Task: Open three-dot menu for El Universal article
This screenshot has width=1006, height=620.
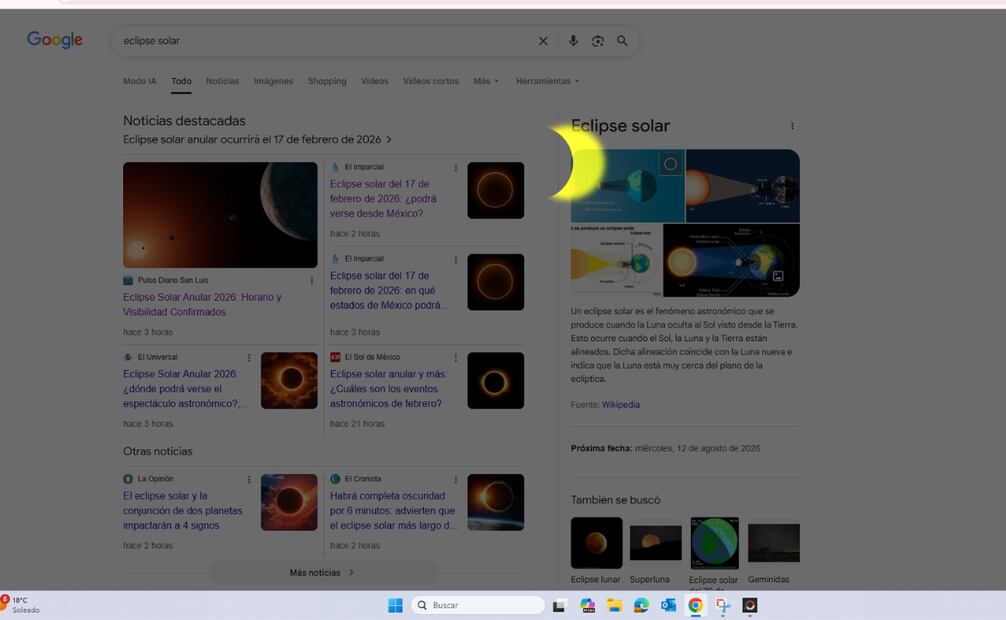Action: pos(249,357)
